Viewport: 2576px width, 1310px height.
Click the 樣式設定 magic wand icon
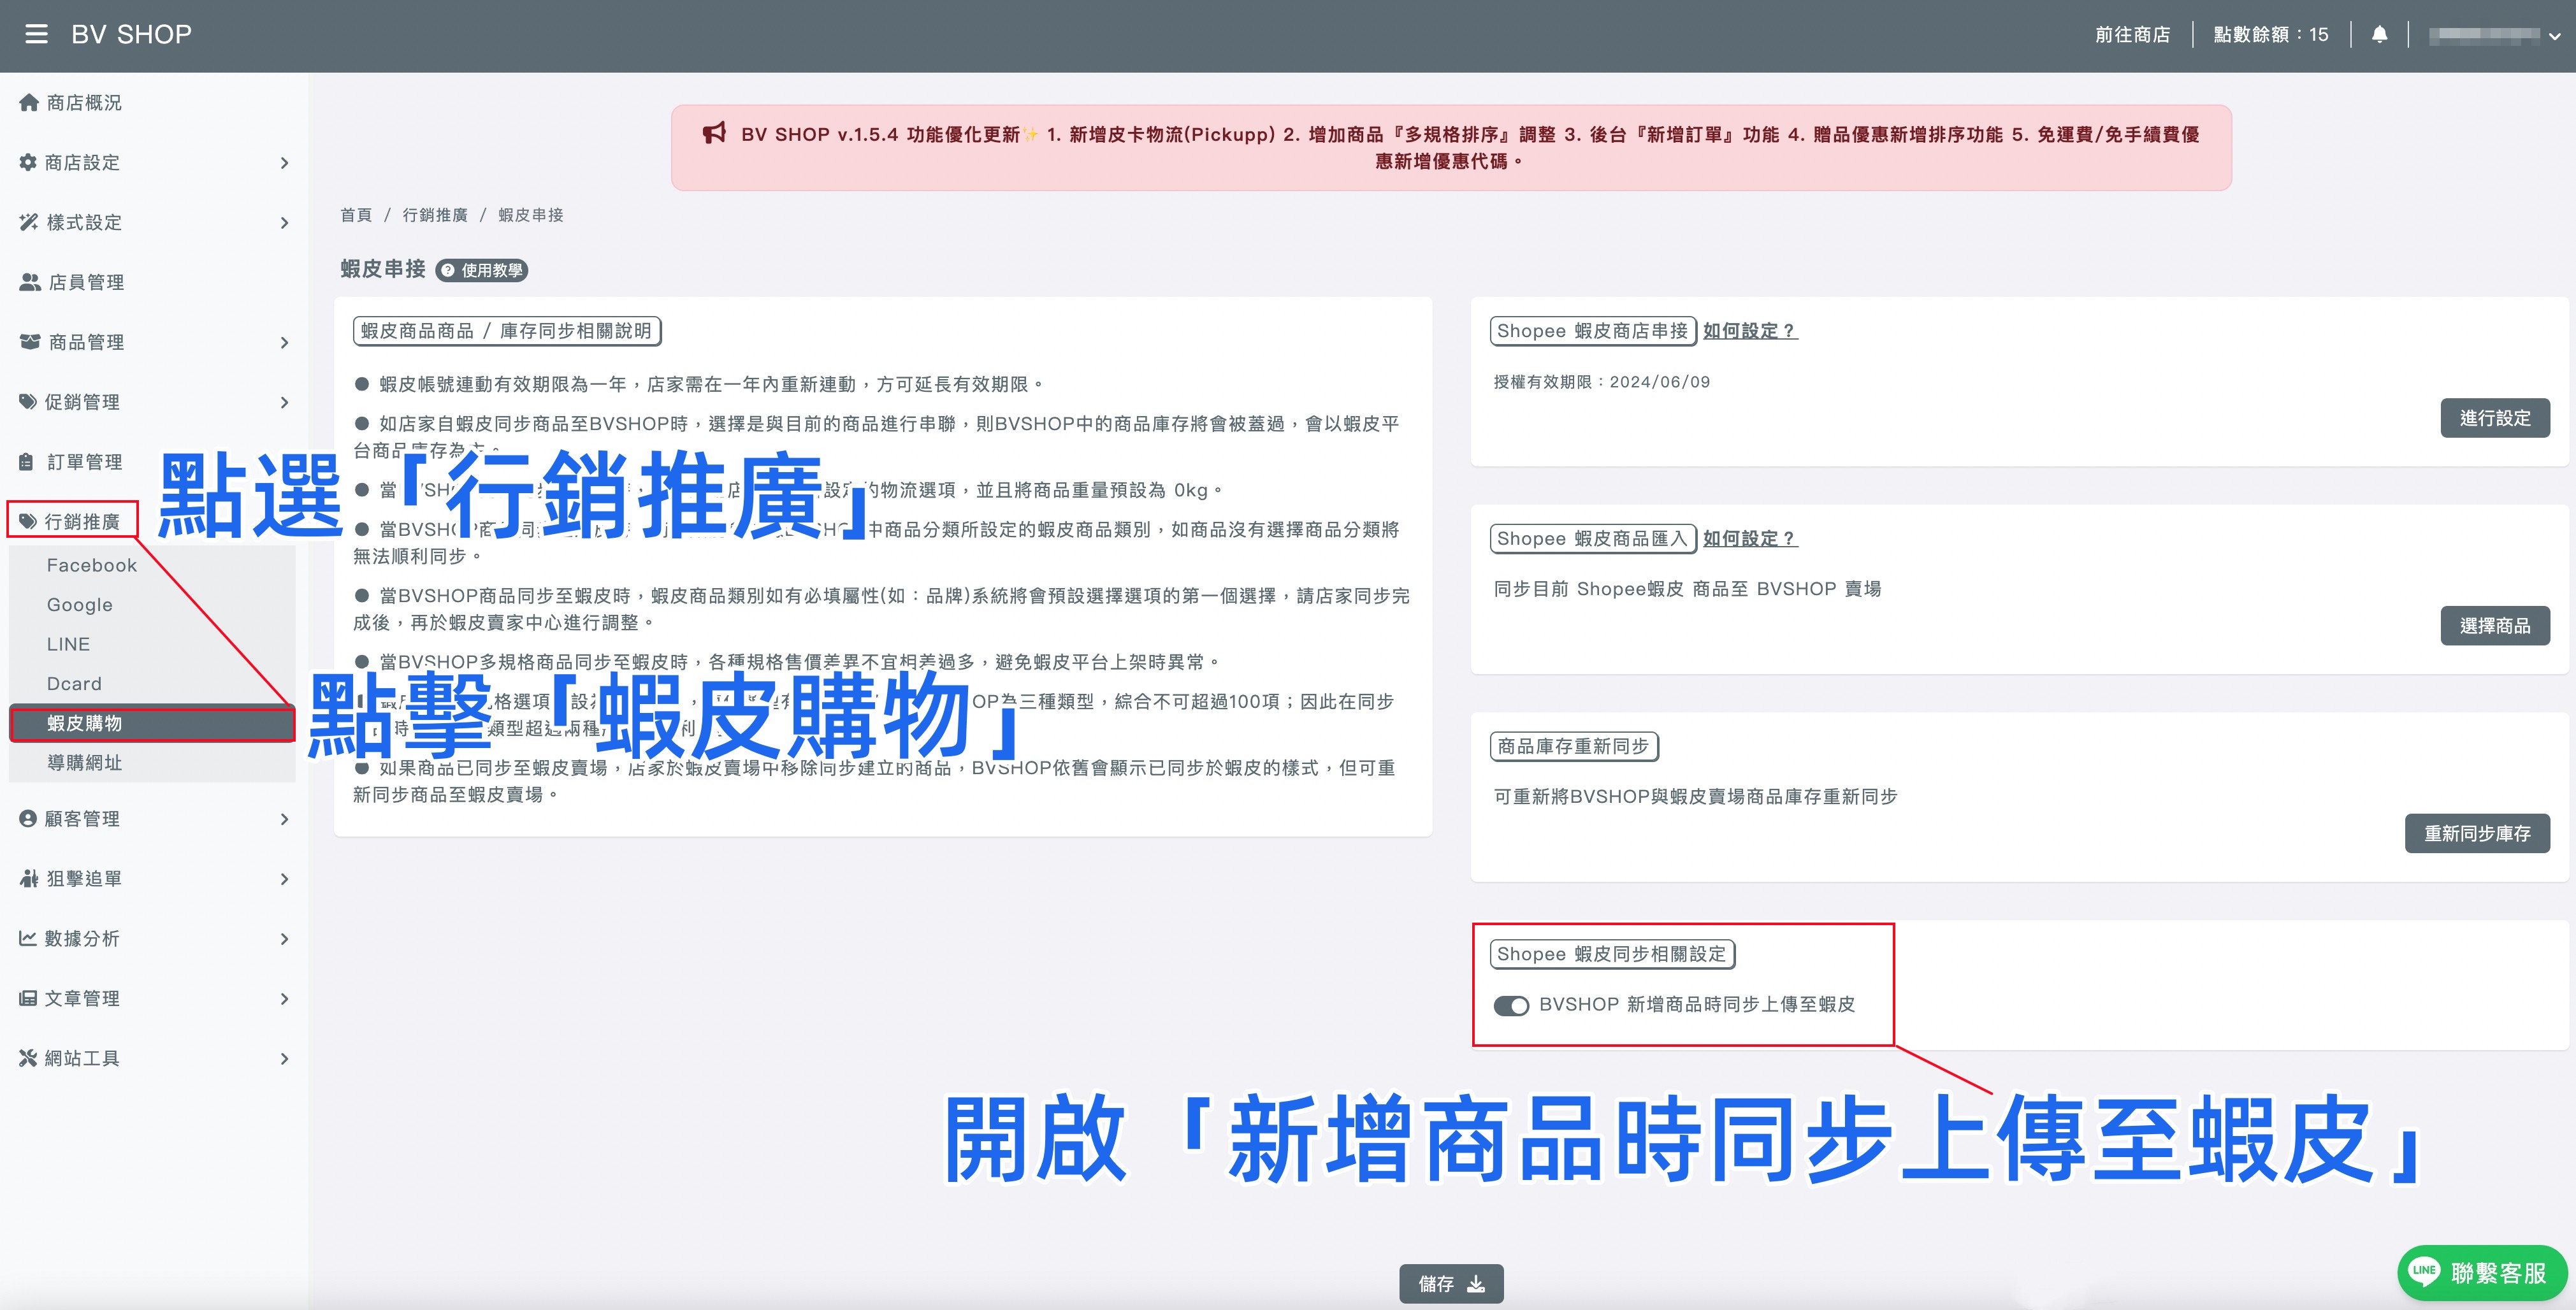pos(29,222)
